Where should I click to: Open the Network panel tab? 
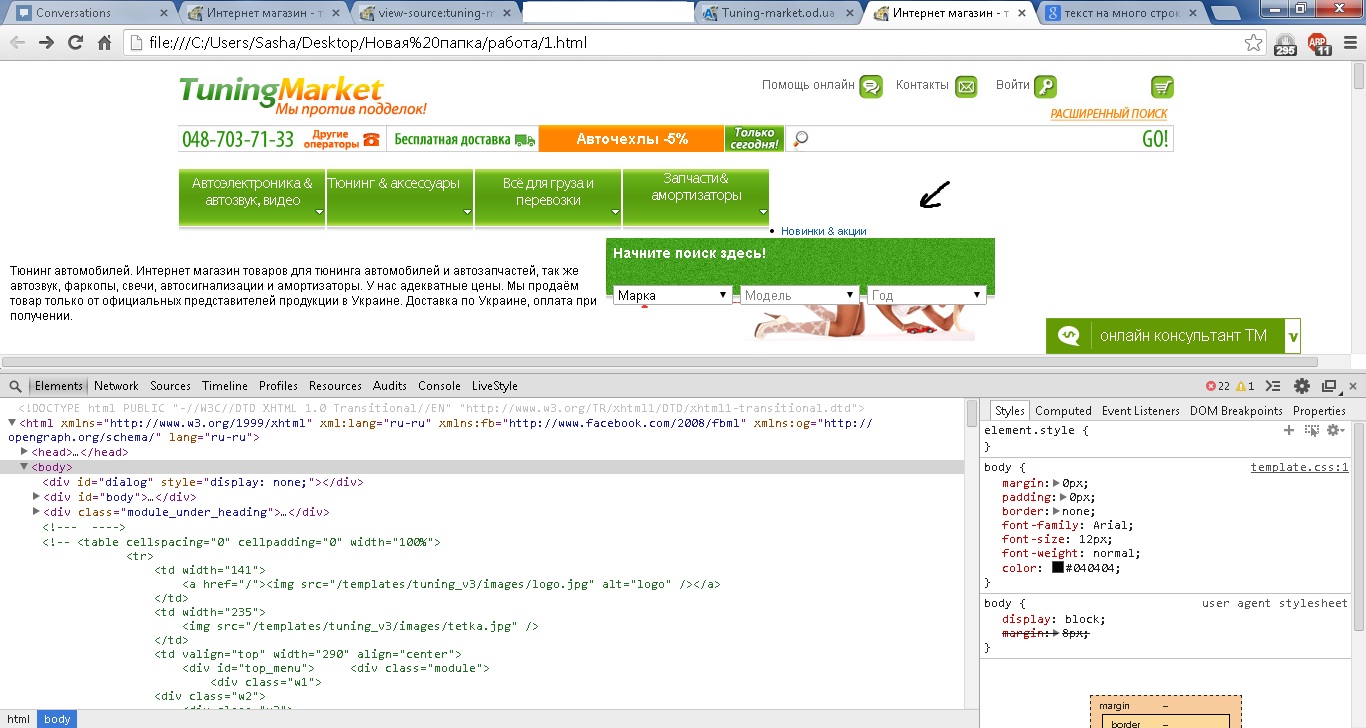116,386
